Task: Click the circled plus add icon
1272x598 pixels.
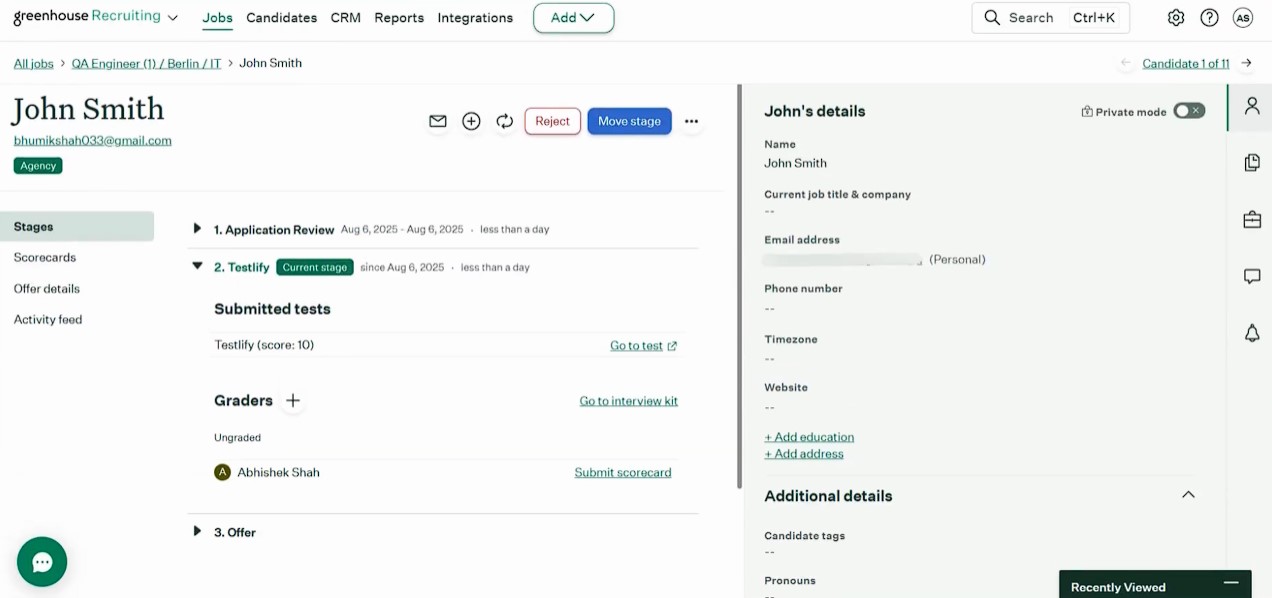Action: coord(471,121)
